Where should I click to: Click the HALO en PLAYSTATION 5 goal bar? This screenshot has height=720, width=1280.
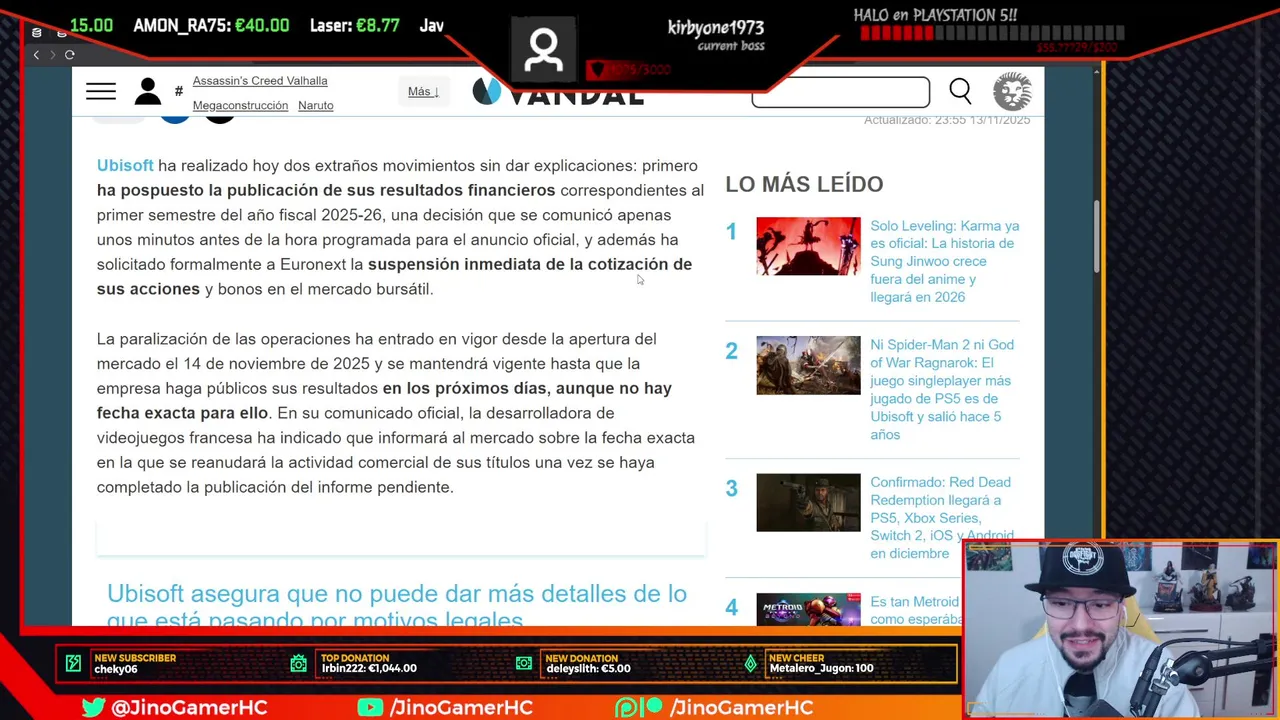coord(992,34)
